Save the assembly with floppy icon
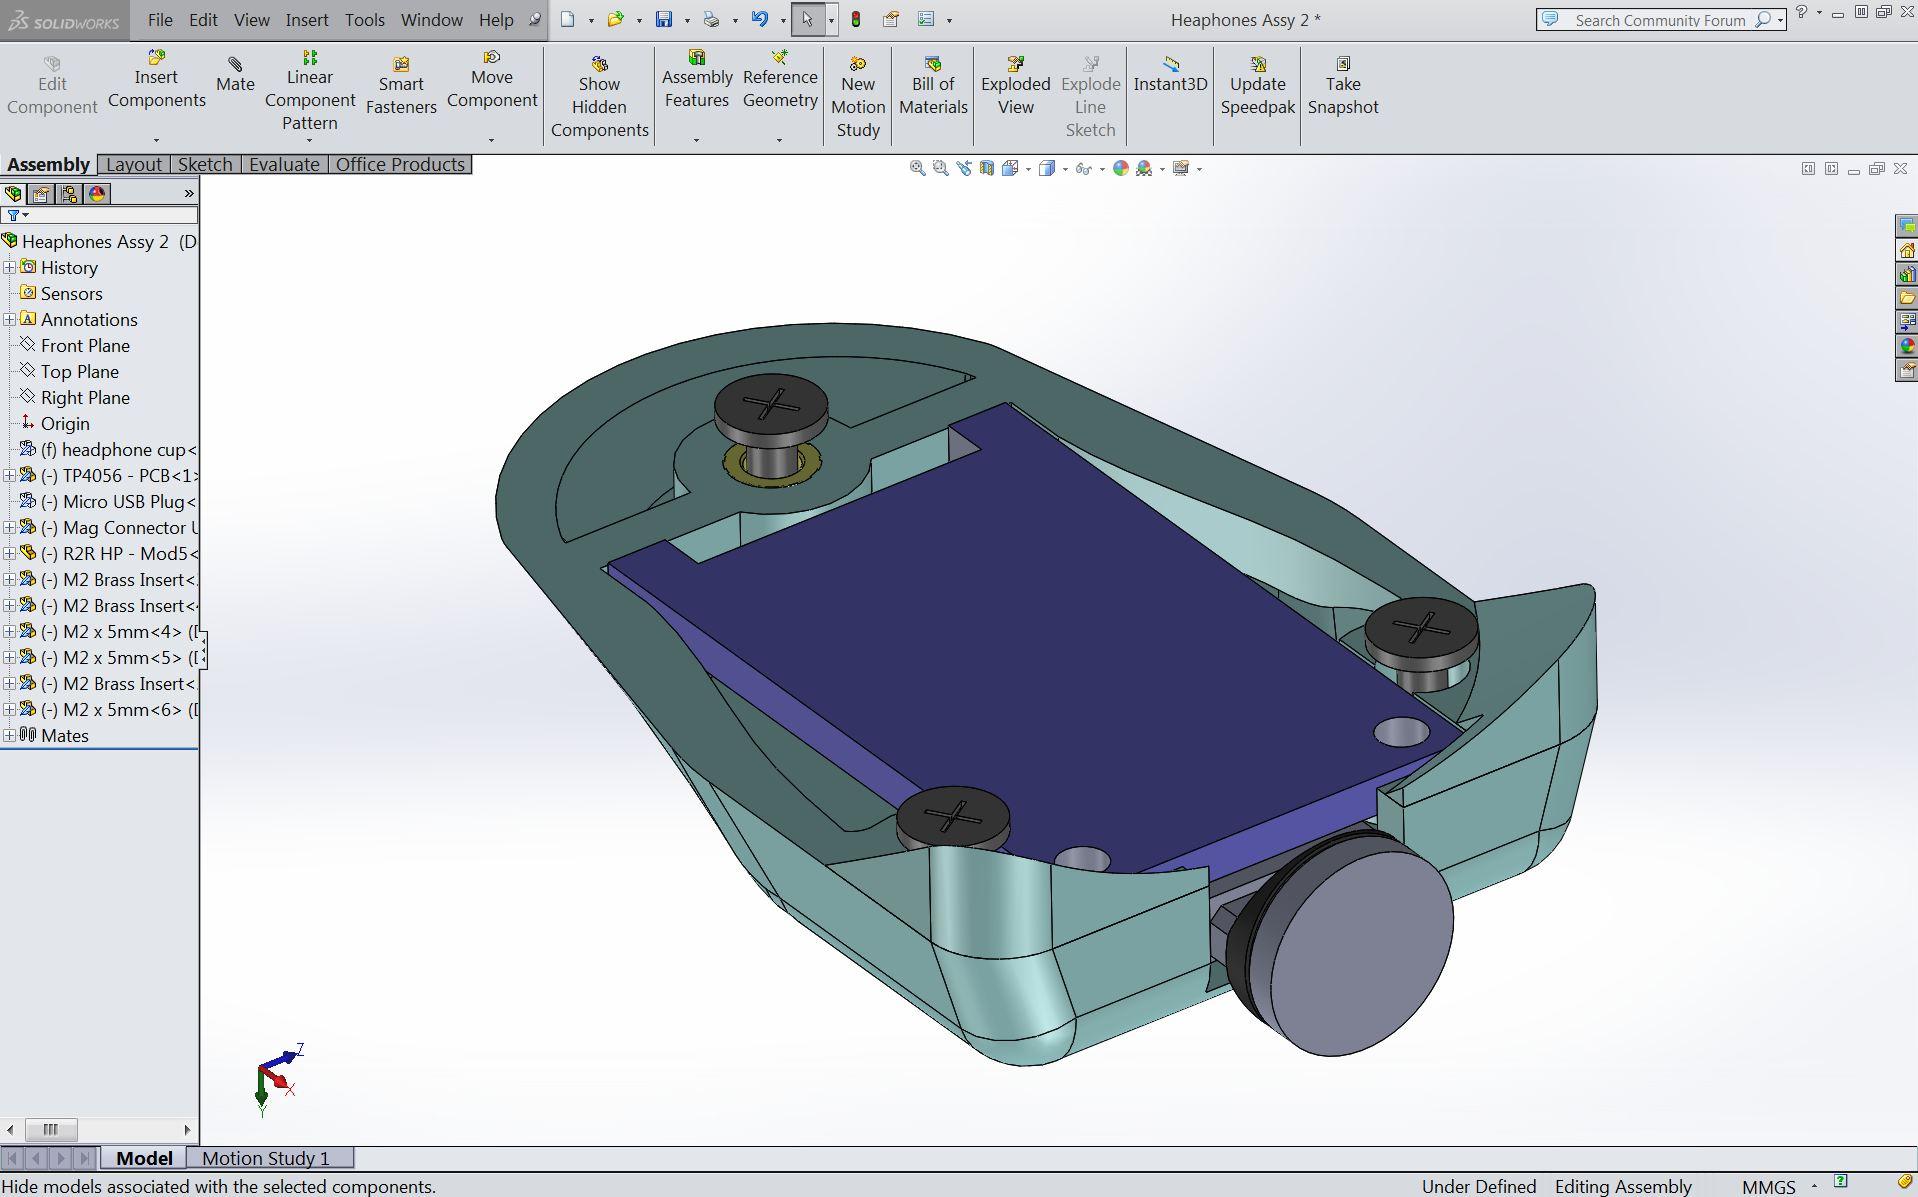Screen dimensions: 1918x1197 click(663, 19)
